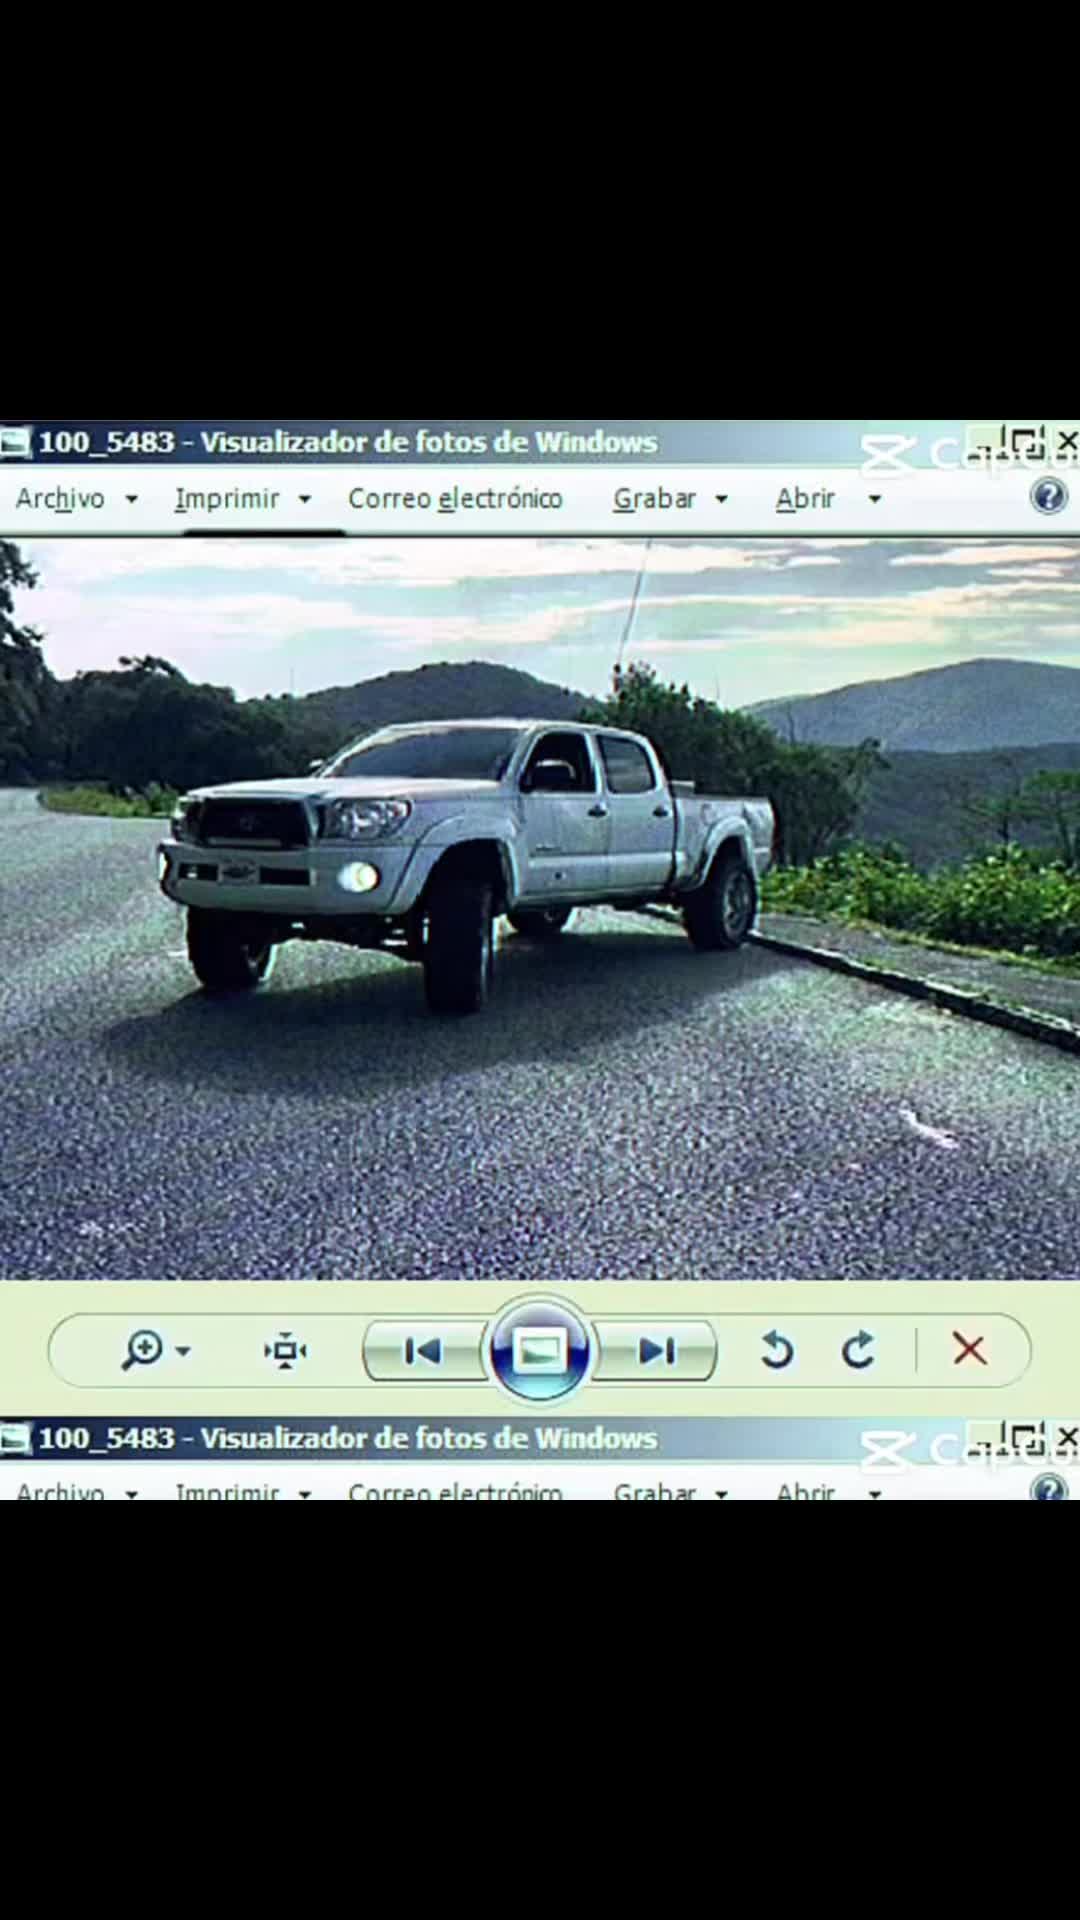Click Correo electrónico button
Image resolution: width=1080 pixels, height=1920 pixels.
455,498
